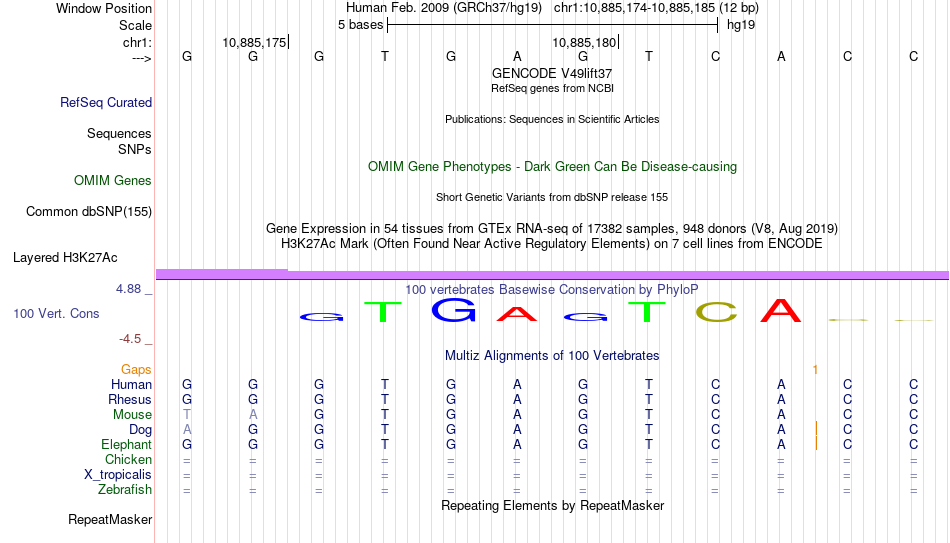The width and height of the screenshot is (950, 543).
Task: Click the OMIM Gene Phenotypes track title
Action: (x=552, y=167)
